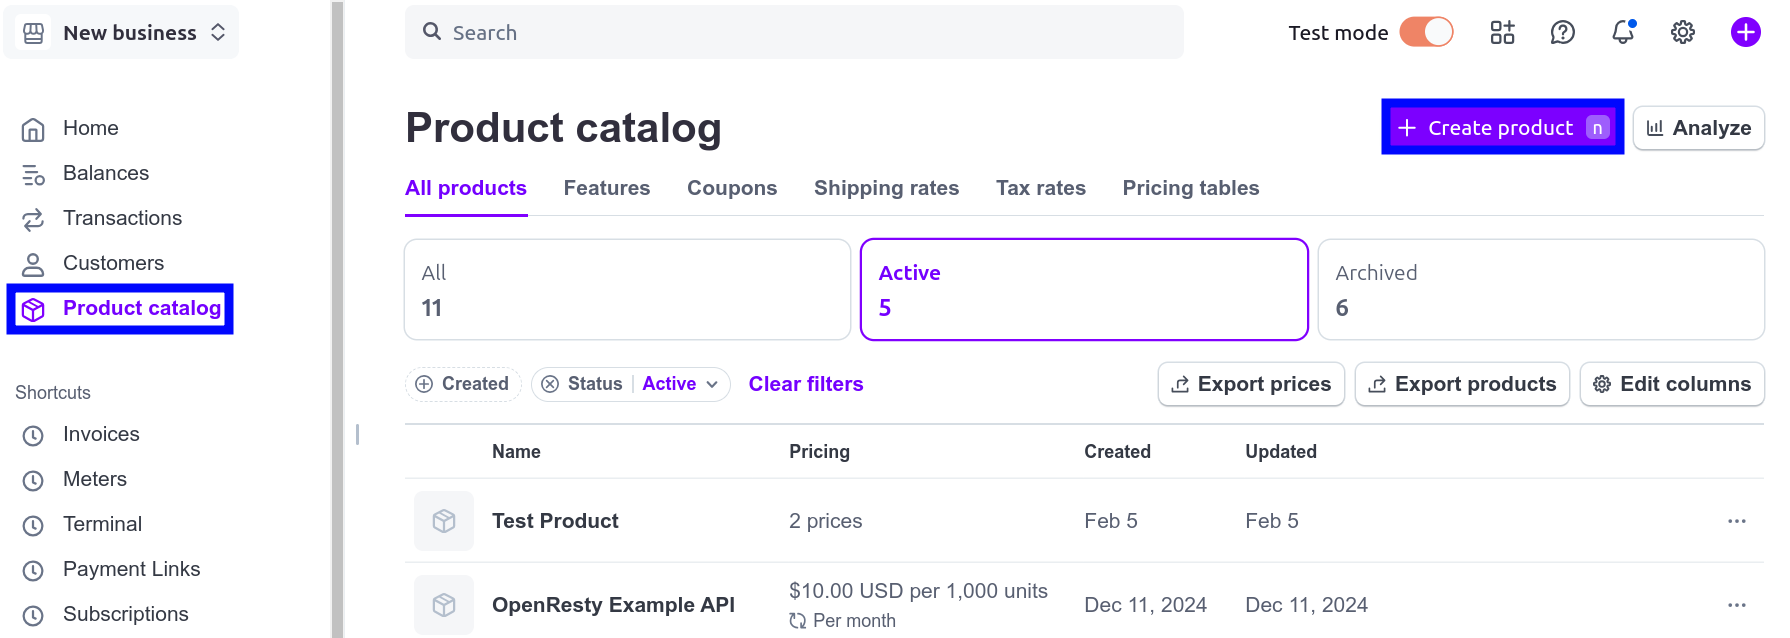Open the Created filter

(x=463, y=384)
